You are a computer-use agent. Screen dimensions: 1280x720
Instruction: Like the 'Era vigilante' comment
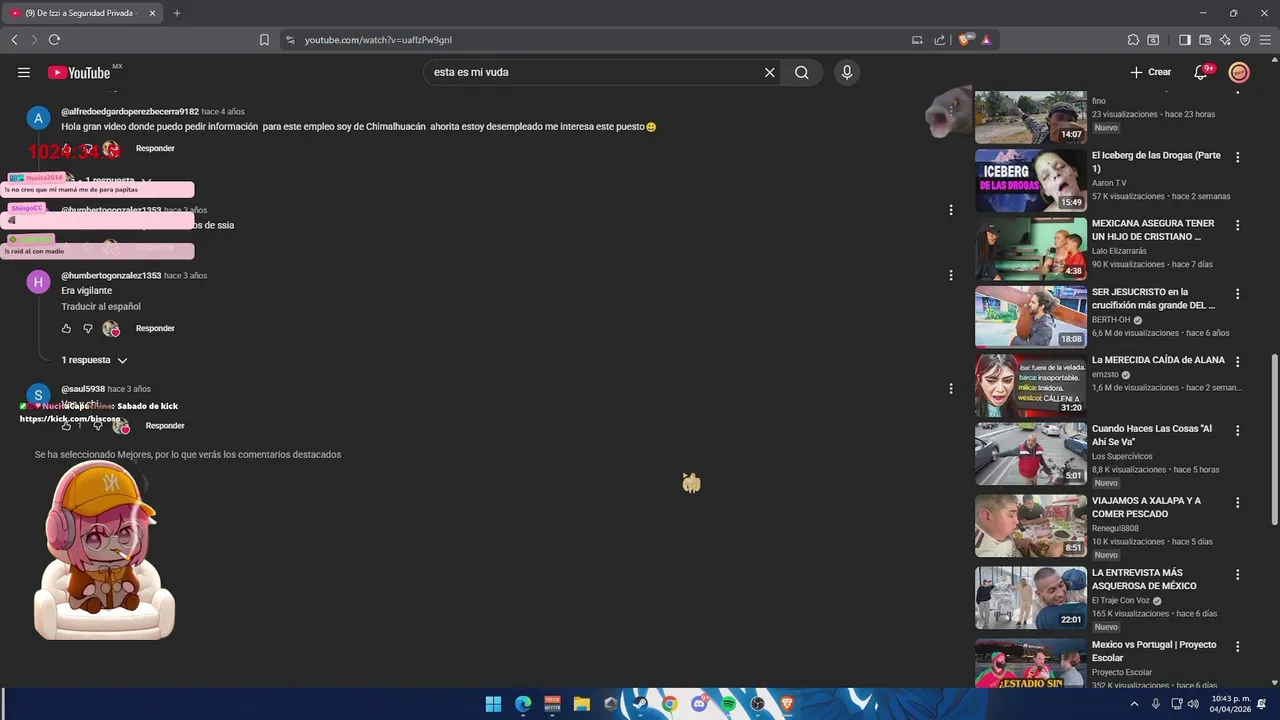(66, 328)
